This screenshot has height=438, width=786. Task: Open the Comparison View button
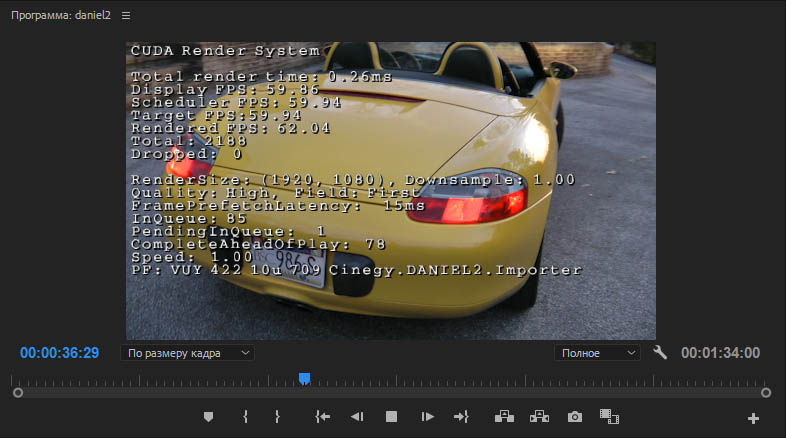click(x=610, y=416)
